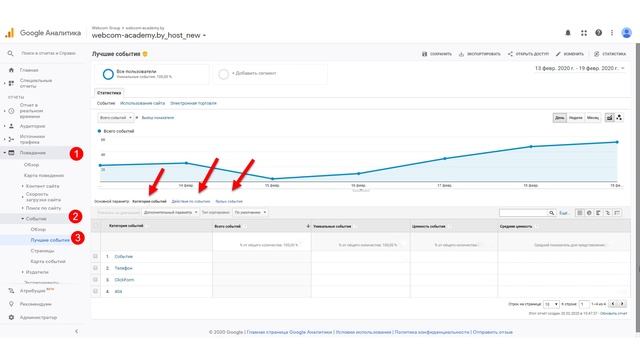
Task: Tick the checkbox for row 2 Телефон
Action: click(96, 268)
